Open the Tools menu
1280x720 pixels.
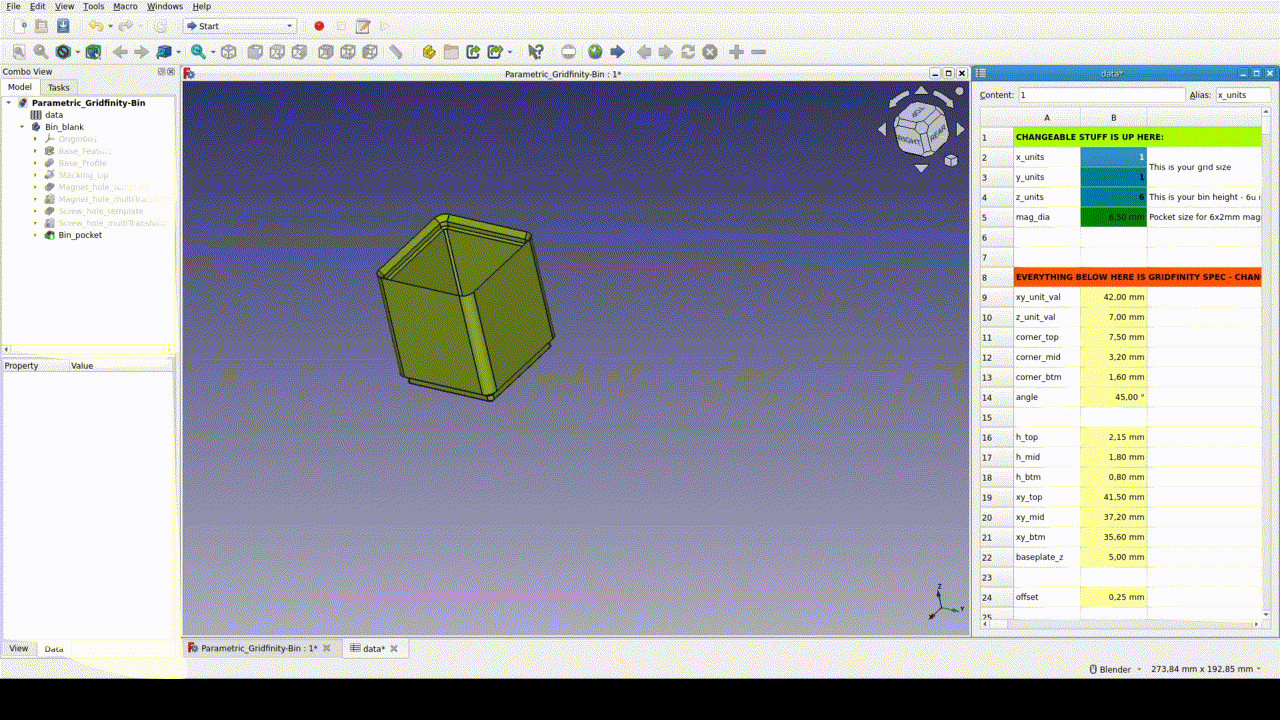[93, 6]
